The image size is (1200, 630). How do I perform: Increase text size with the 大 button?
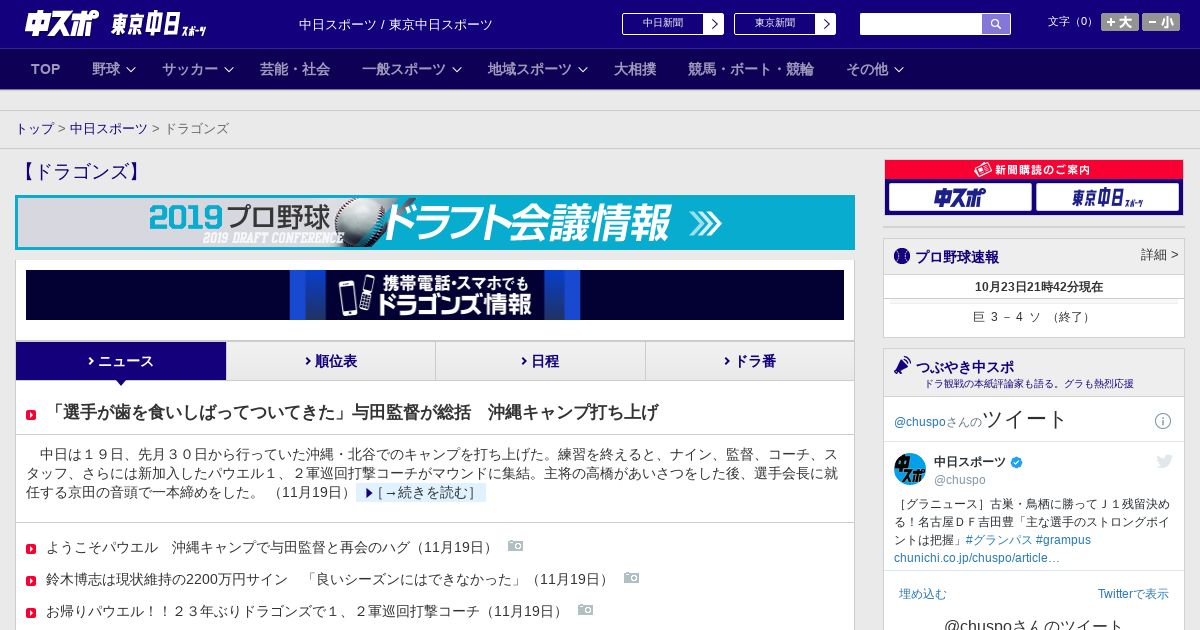(1119, 22)
